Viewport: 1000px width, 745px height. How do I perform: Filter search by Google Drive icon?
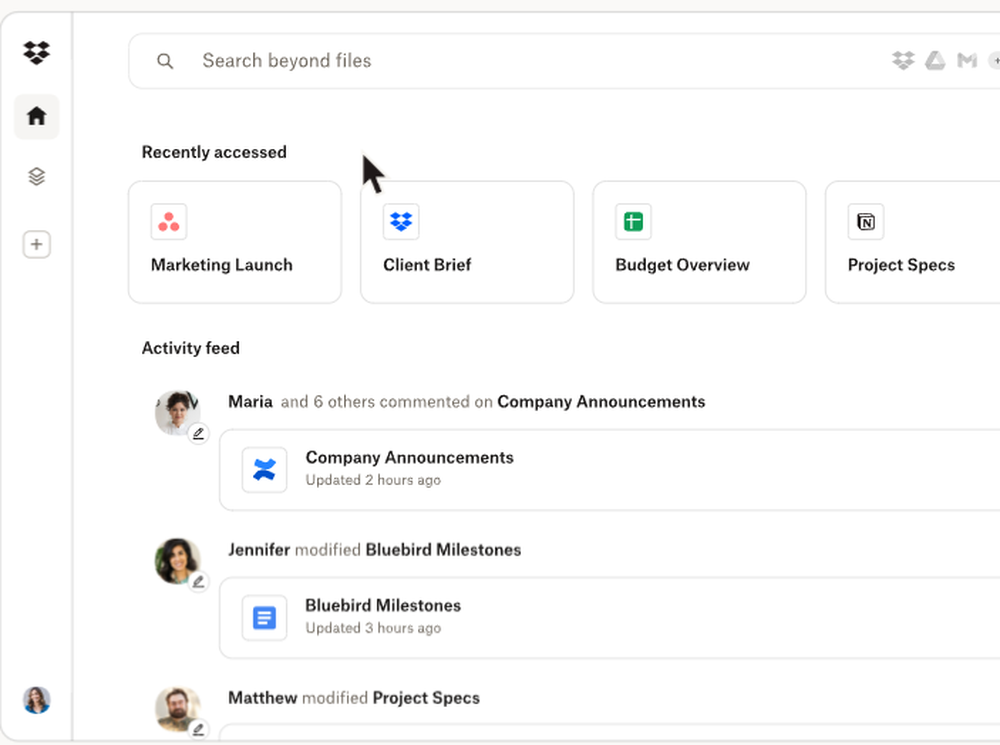click(935, 61)
